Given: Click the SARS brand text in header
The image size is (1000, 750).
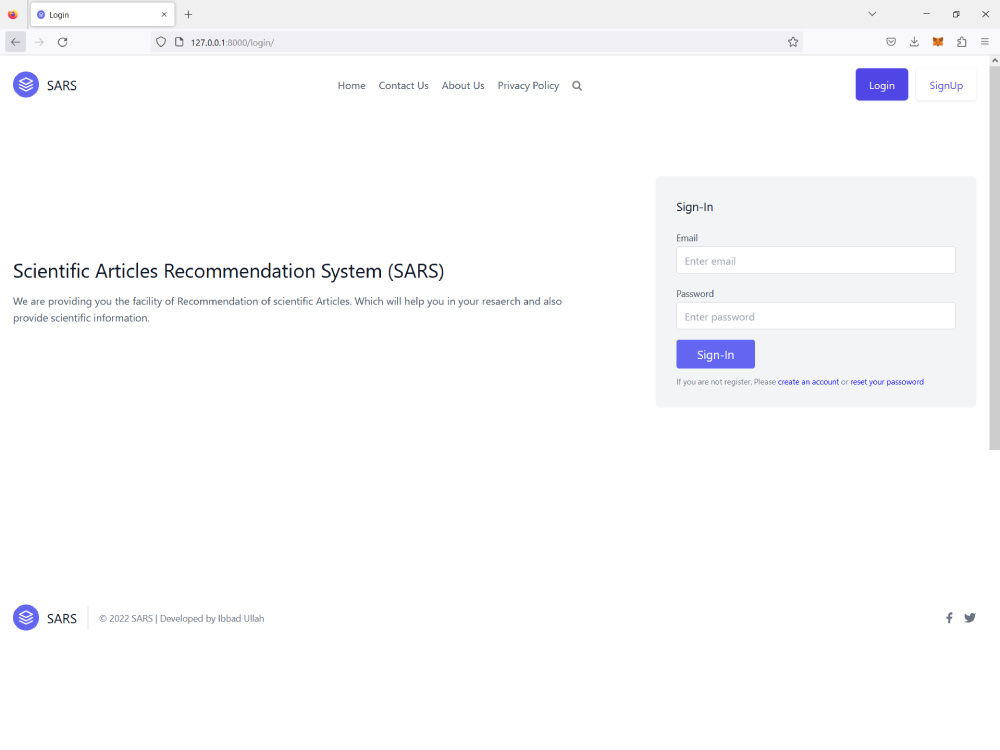Looking at the screenshot, I should (x=62, y=85).
